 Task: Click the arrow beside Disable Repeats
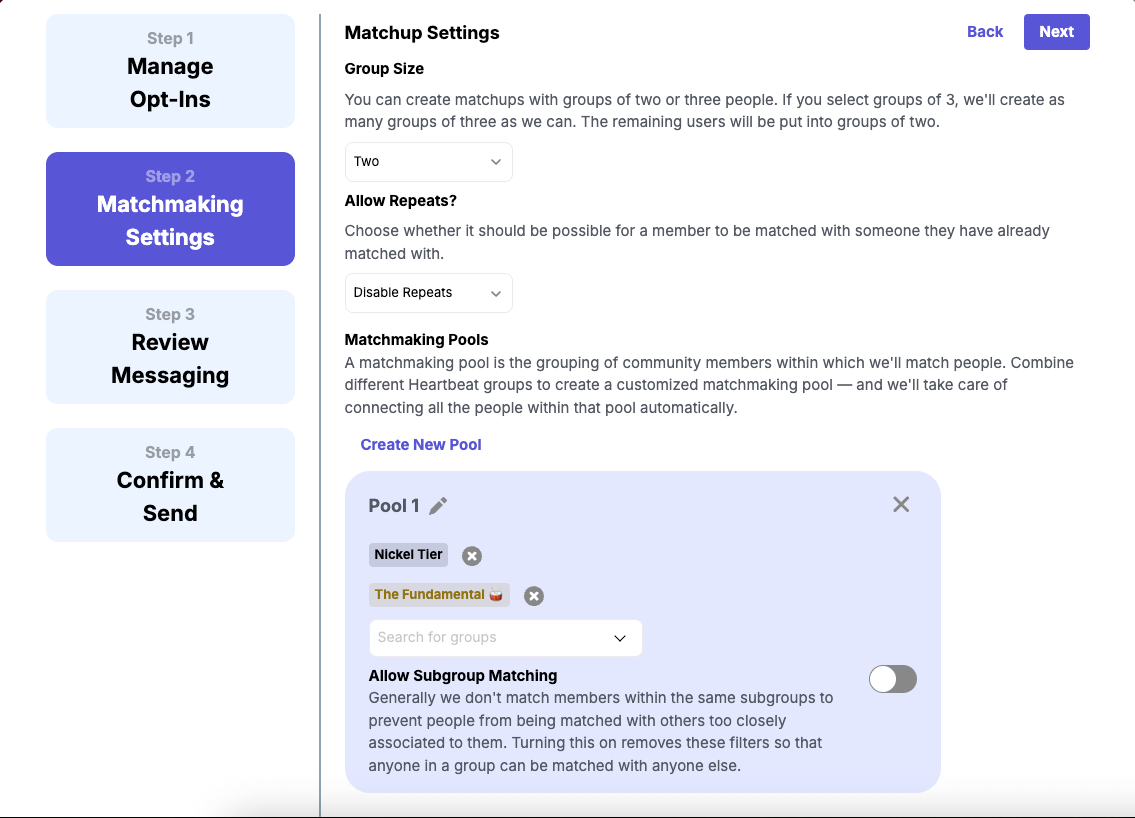496,293
